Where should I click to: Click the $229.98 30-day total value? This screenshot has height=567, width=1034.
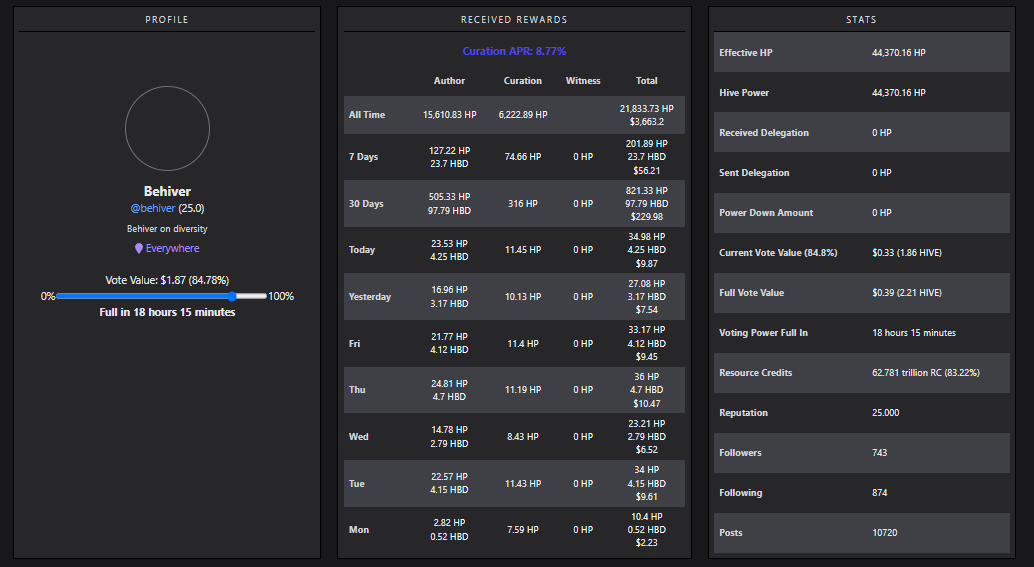(x=646, y=217)
